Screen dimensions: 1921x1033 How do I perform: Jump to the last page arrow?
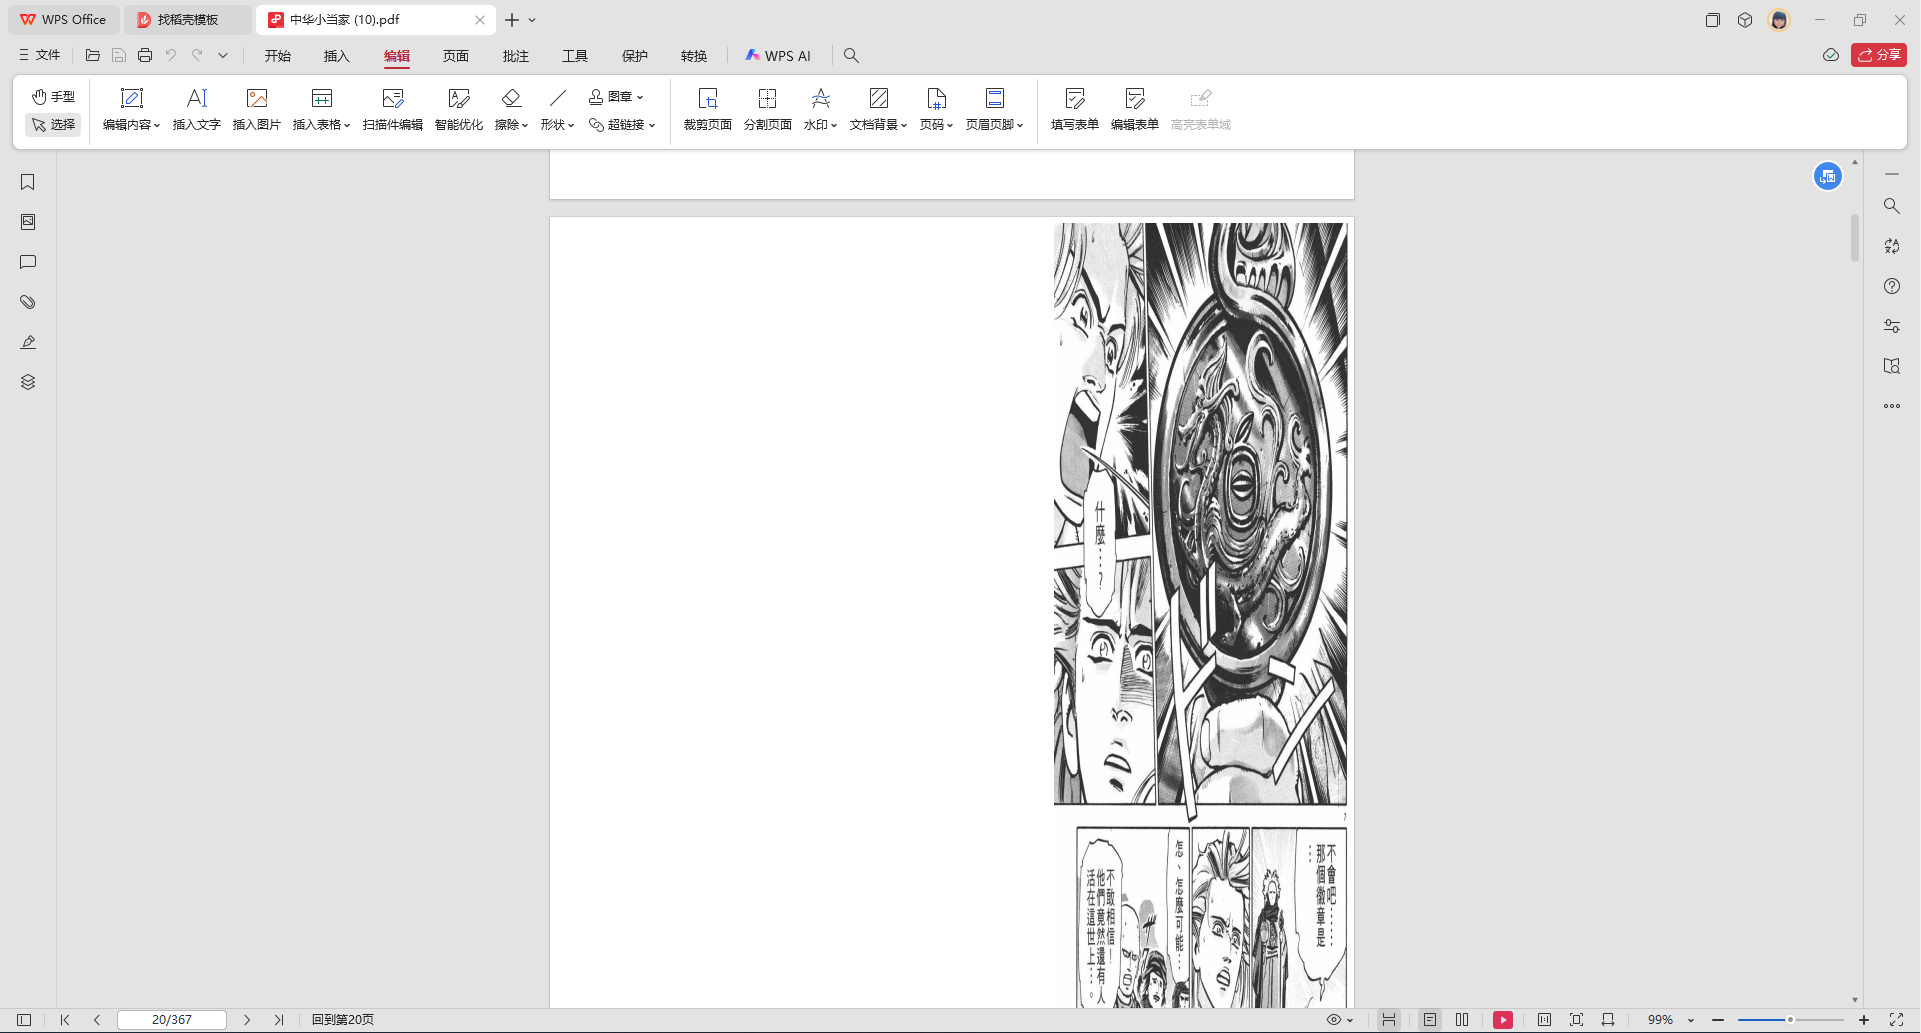pyautogui.click(x=279, y=1020)
